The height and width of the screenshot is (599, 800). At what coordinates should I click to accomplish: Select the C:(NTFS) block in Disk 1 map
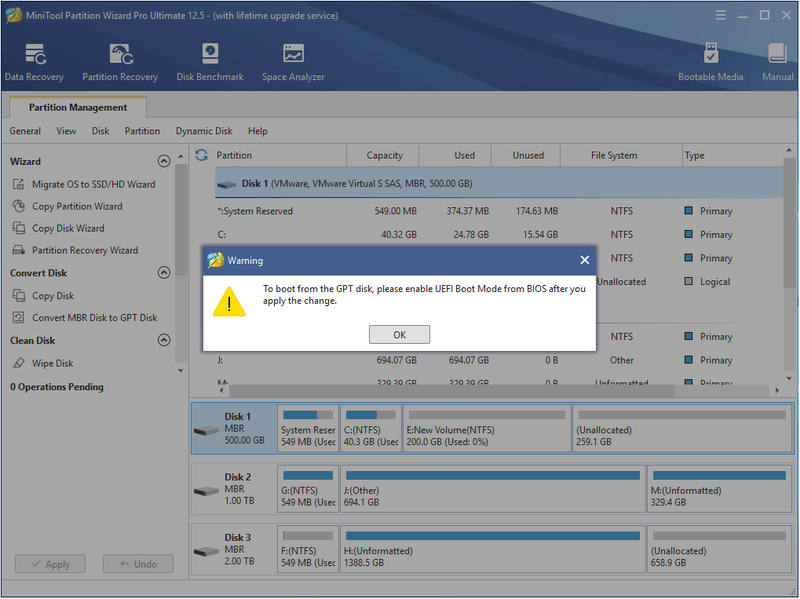371,429
